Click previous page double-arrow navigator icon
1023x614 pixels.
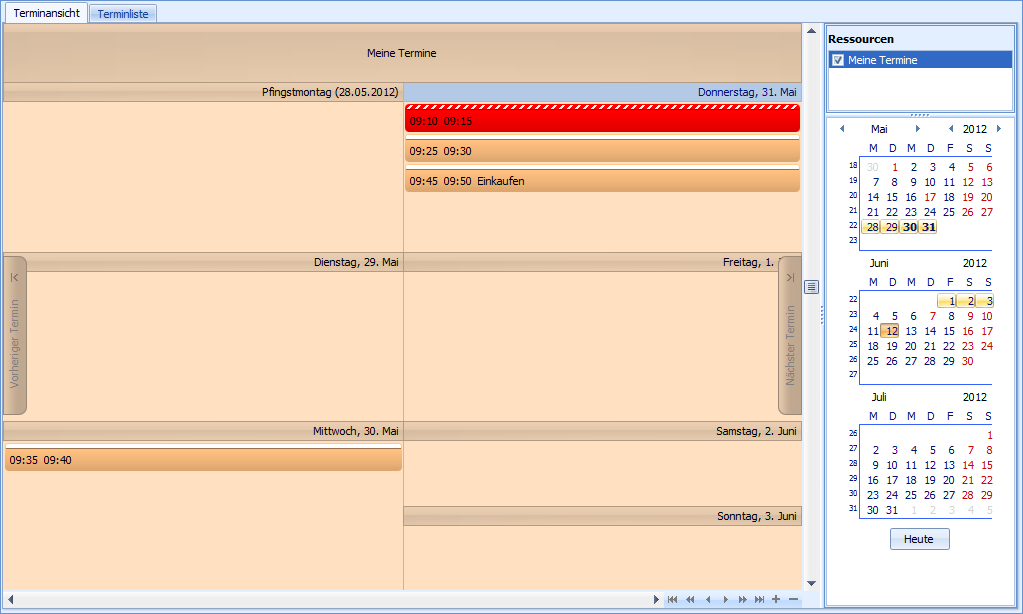[x=690, y=599]
